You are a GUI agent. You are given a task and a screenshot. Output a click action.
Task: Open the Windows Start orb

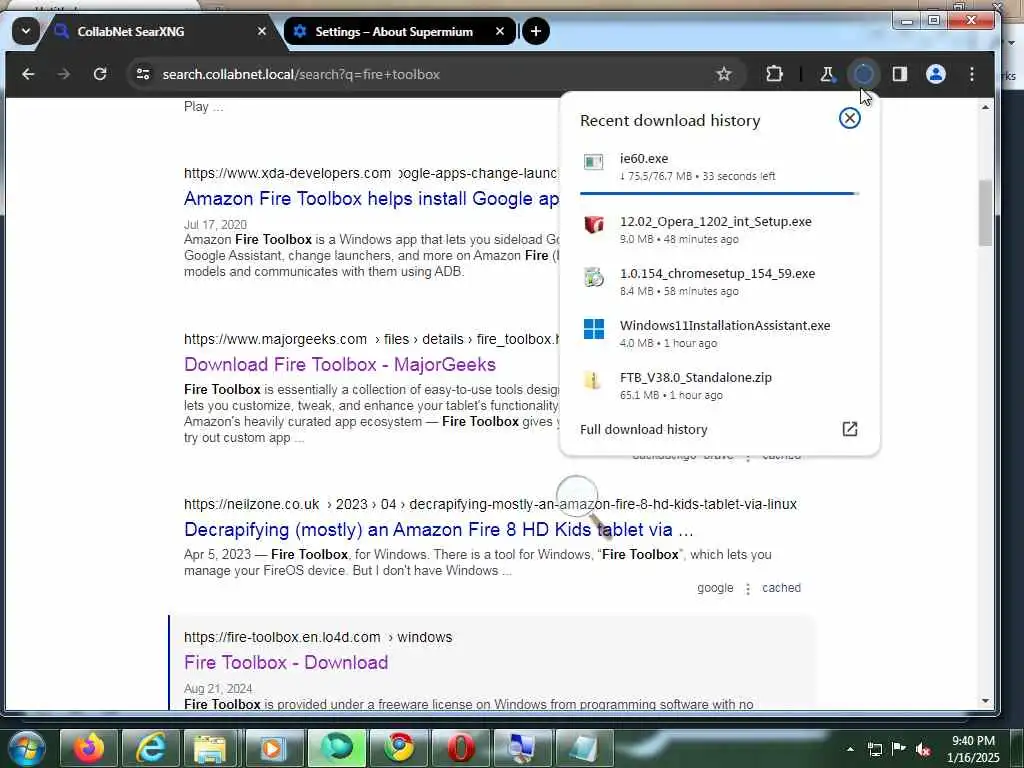pyautogui.click(x=27, y=748)
